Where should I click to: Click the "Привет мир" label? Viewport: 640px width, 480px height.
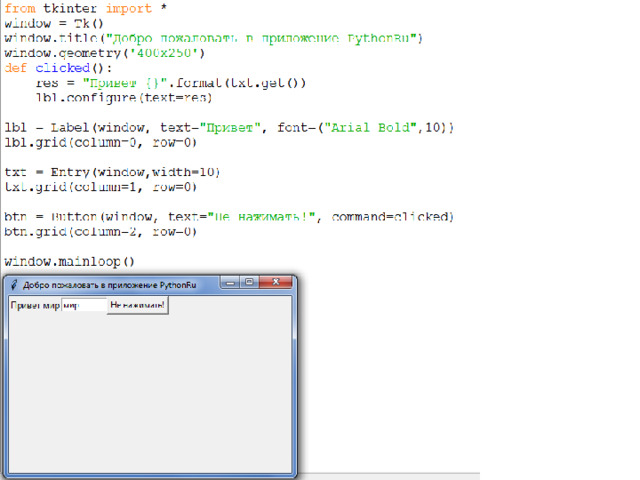point(35,306)
